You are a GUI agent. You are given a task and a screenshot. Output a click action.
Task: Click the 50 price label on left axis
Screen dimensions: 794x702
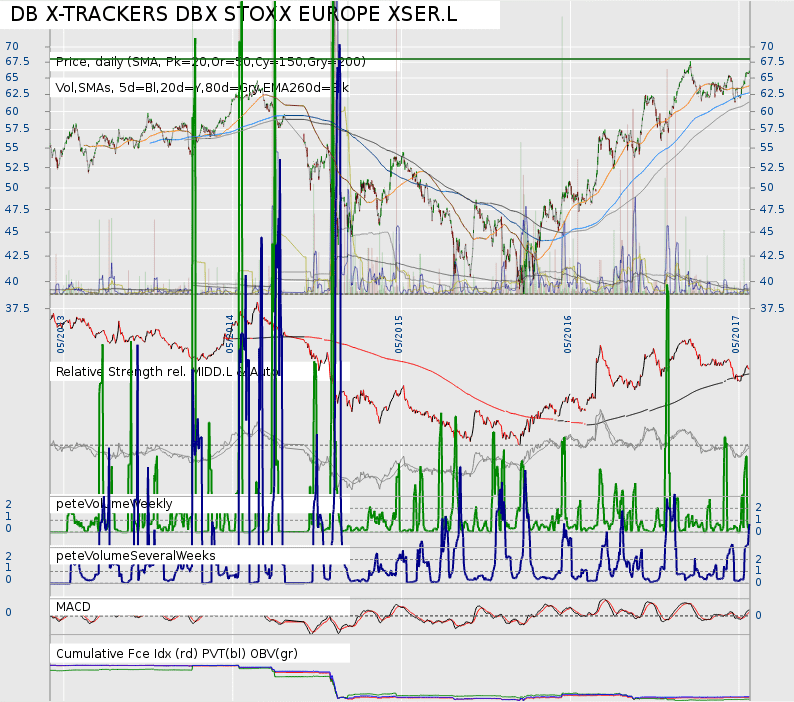(12, 187)
